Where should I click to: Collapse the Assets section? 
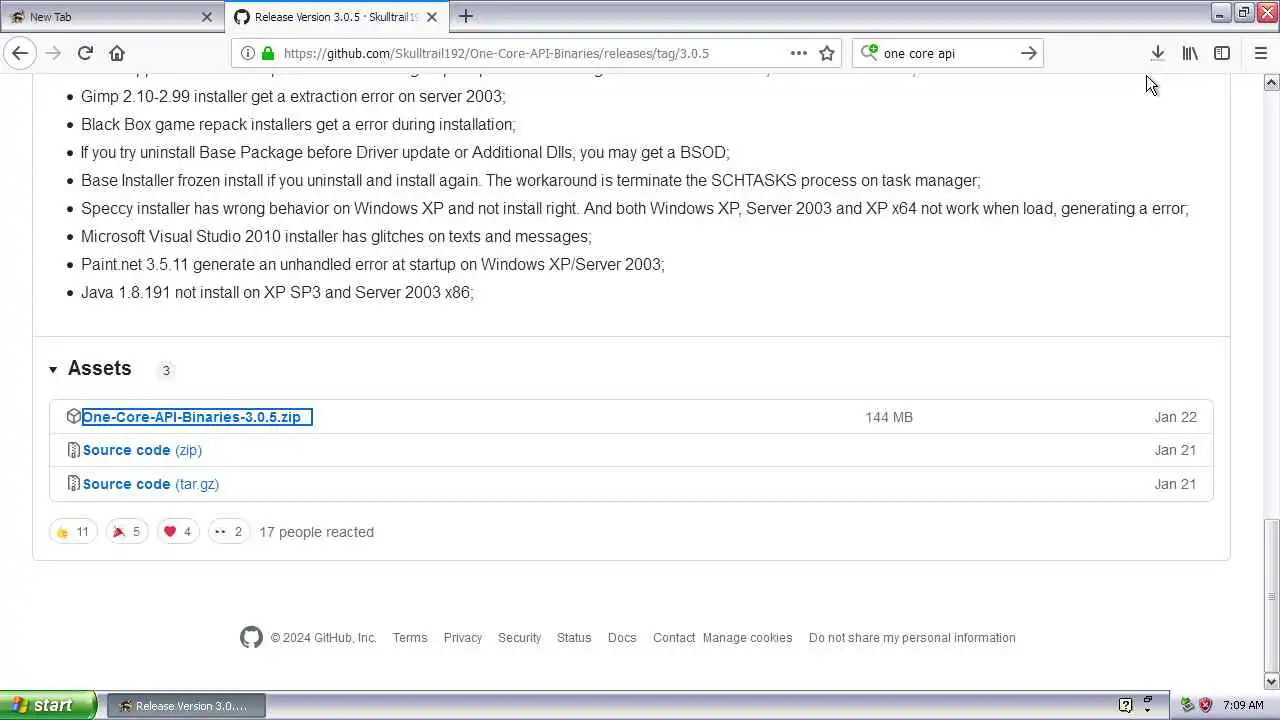coord(53,370)
